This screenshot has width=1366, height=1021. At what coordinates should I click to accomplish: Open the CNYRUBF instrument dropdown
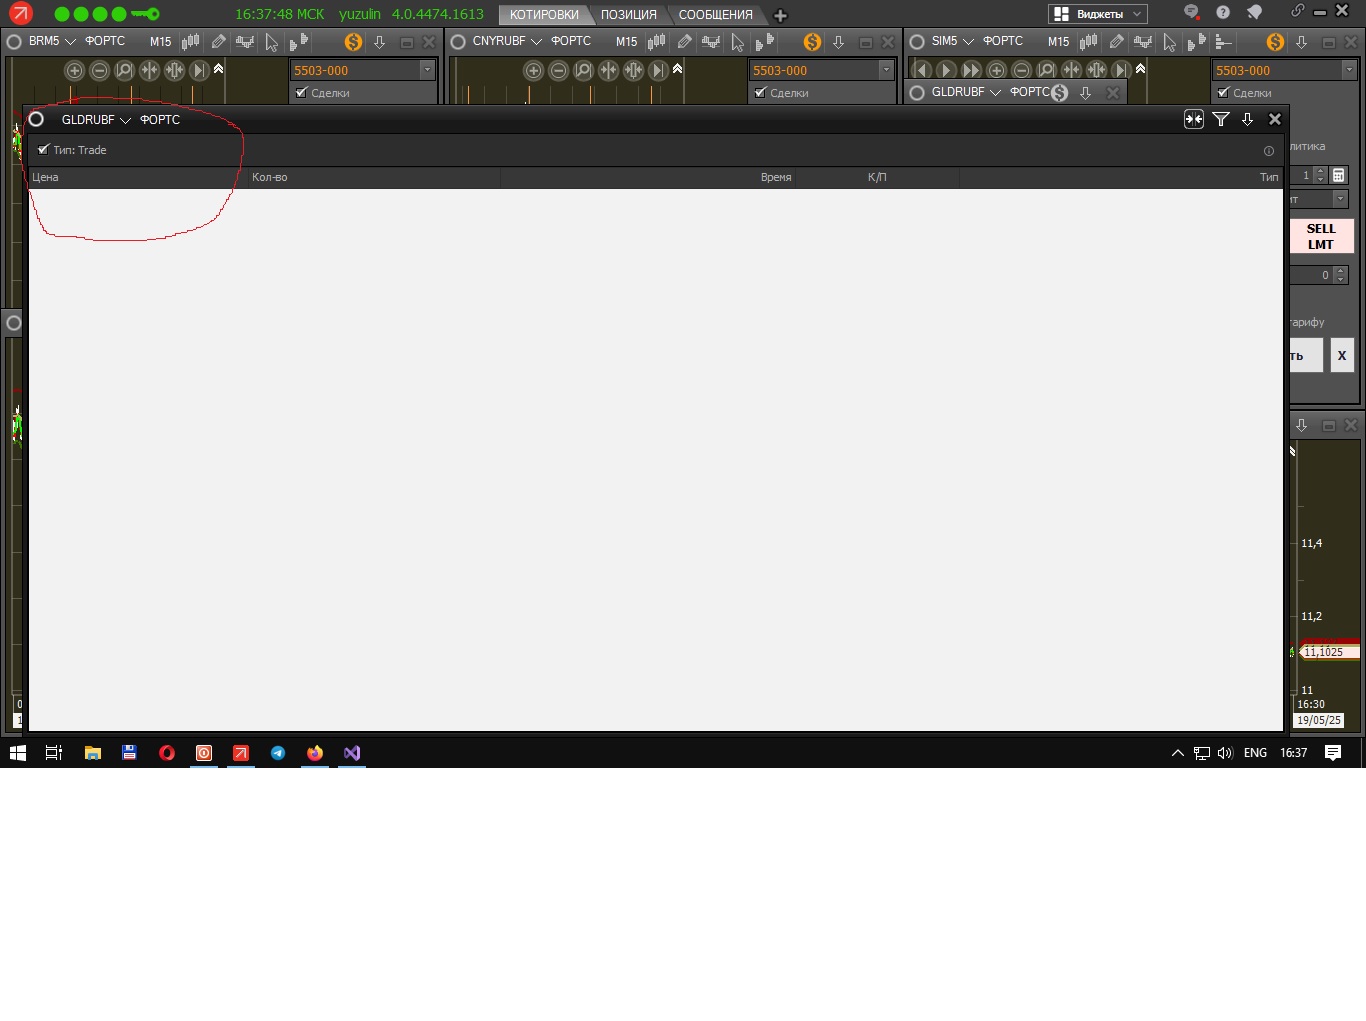(x=536, y=42)
